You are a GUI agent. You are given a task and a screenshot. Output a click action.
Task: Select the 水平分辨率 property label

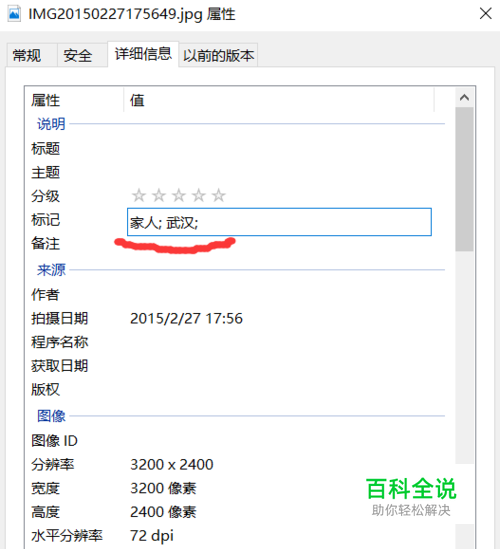67,536
